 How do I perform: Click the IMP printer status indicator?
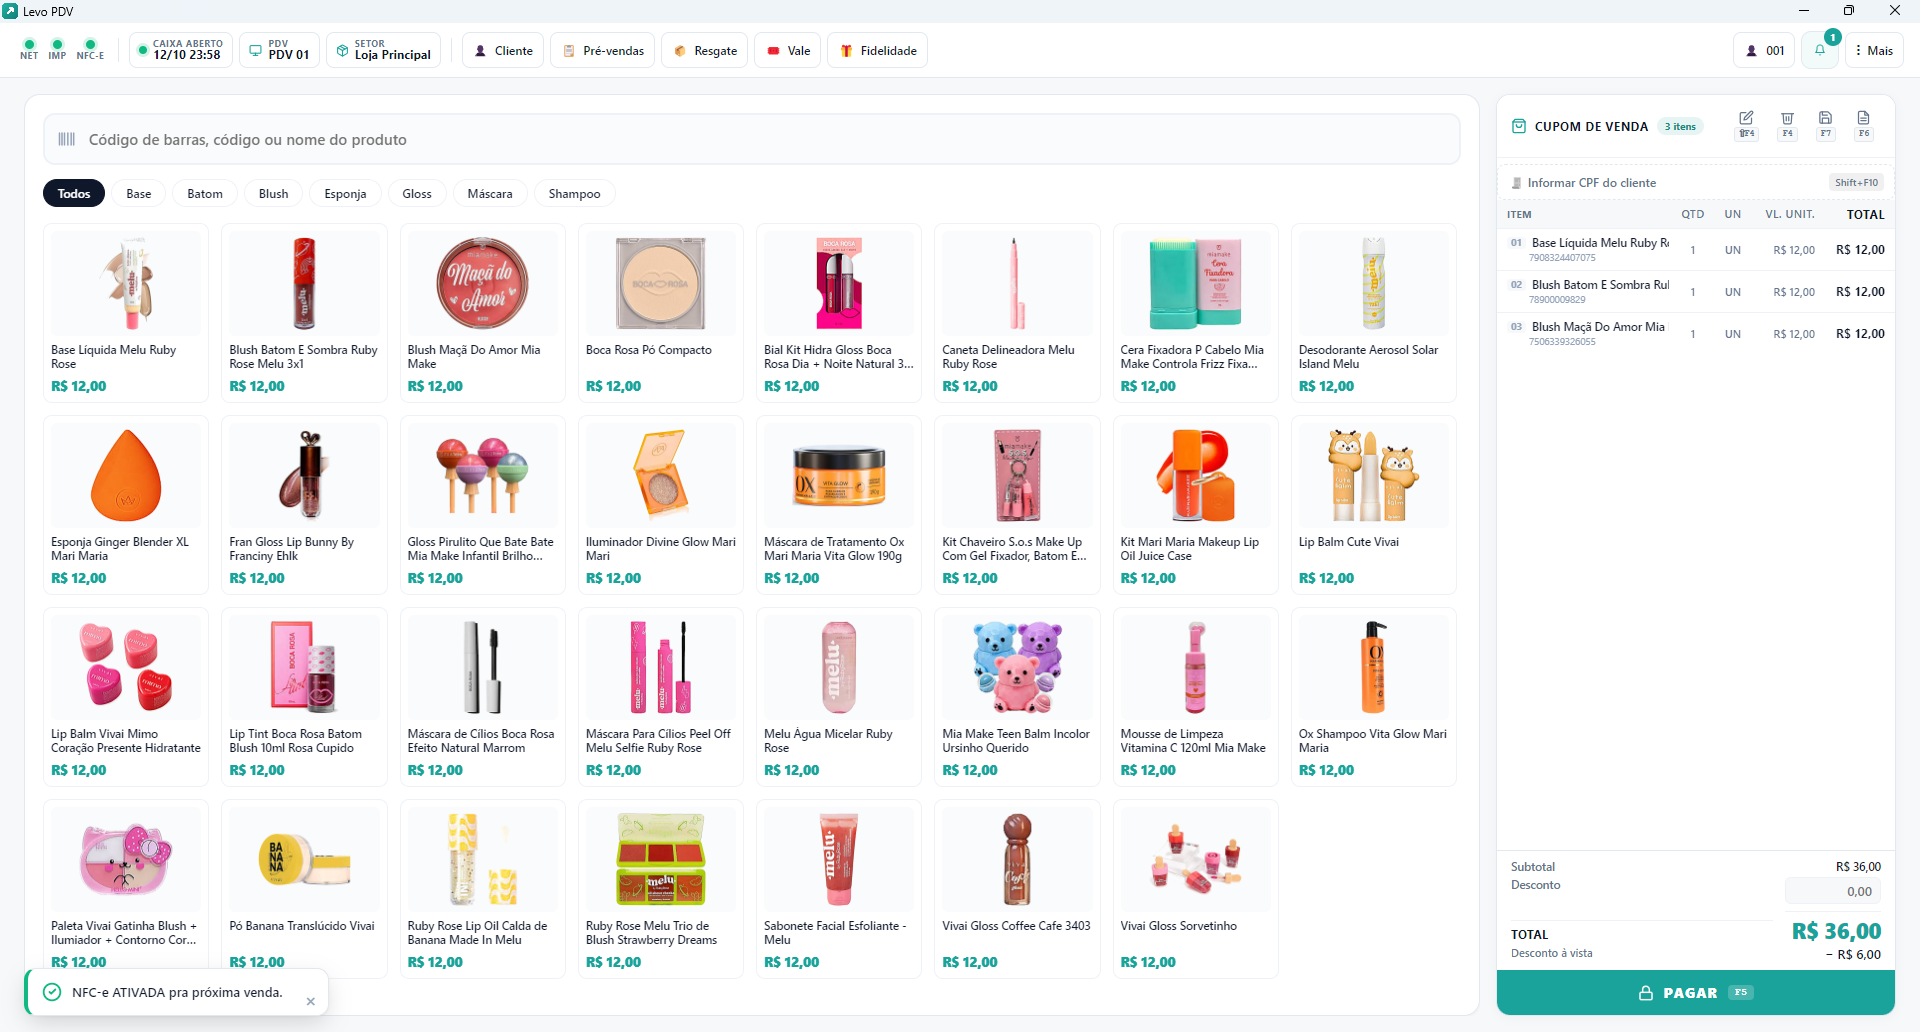coord(57,49)
